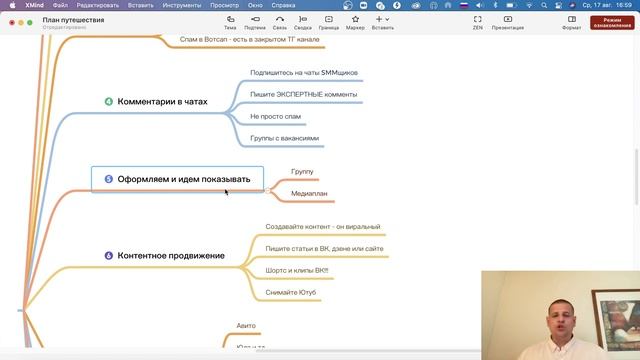Click the vertical scrollbar thumb
The width and height of the screenshot is (640, 360).
pos(636,177)
